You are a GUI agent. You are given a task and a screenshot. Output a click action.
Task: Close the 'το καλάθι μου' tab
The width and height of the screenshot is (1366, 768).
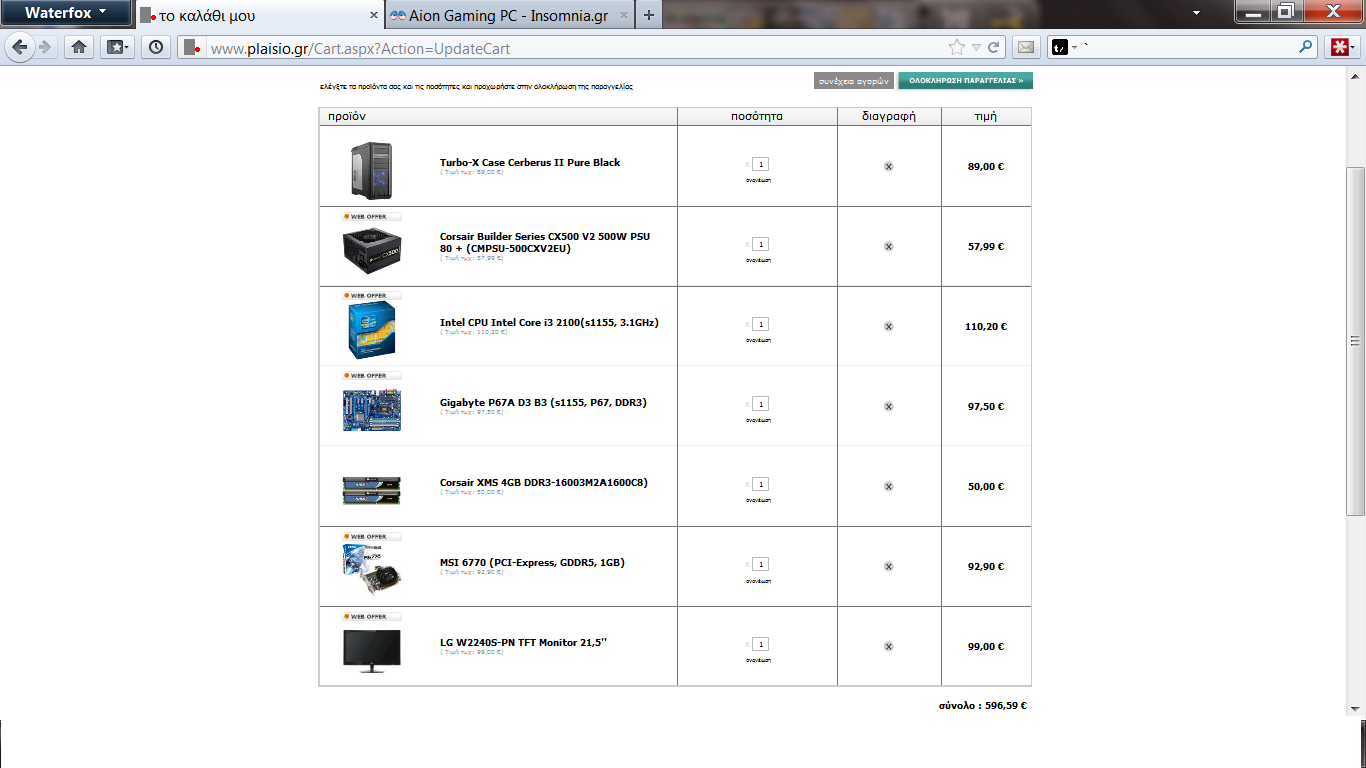click(373, 16)
